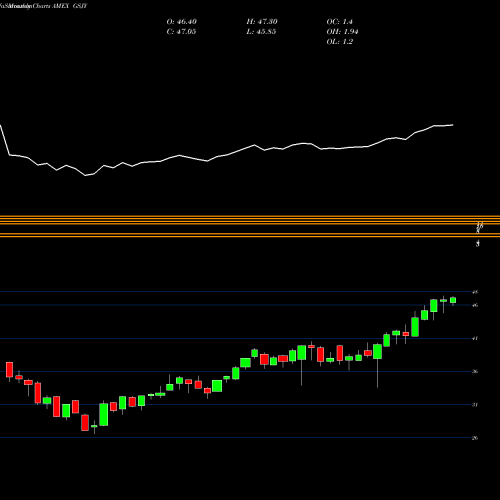Viewport: 500px width, 500px height.
Task: Click the 26 price axis label
Action: [x=475, y=438]
